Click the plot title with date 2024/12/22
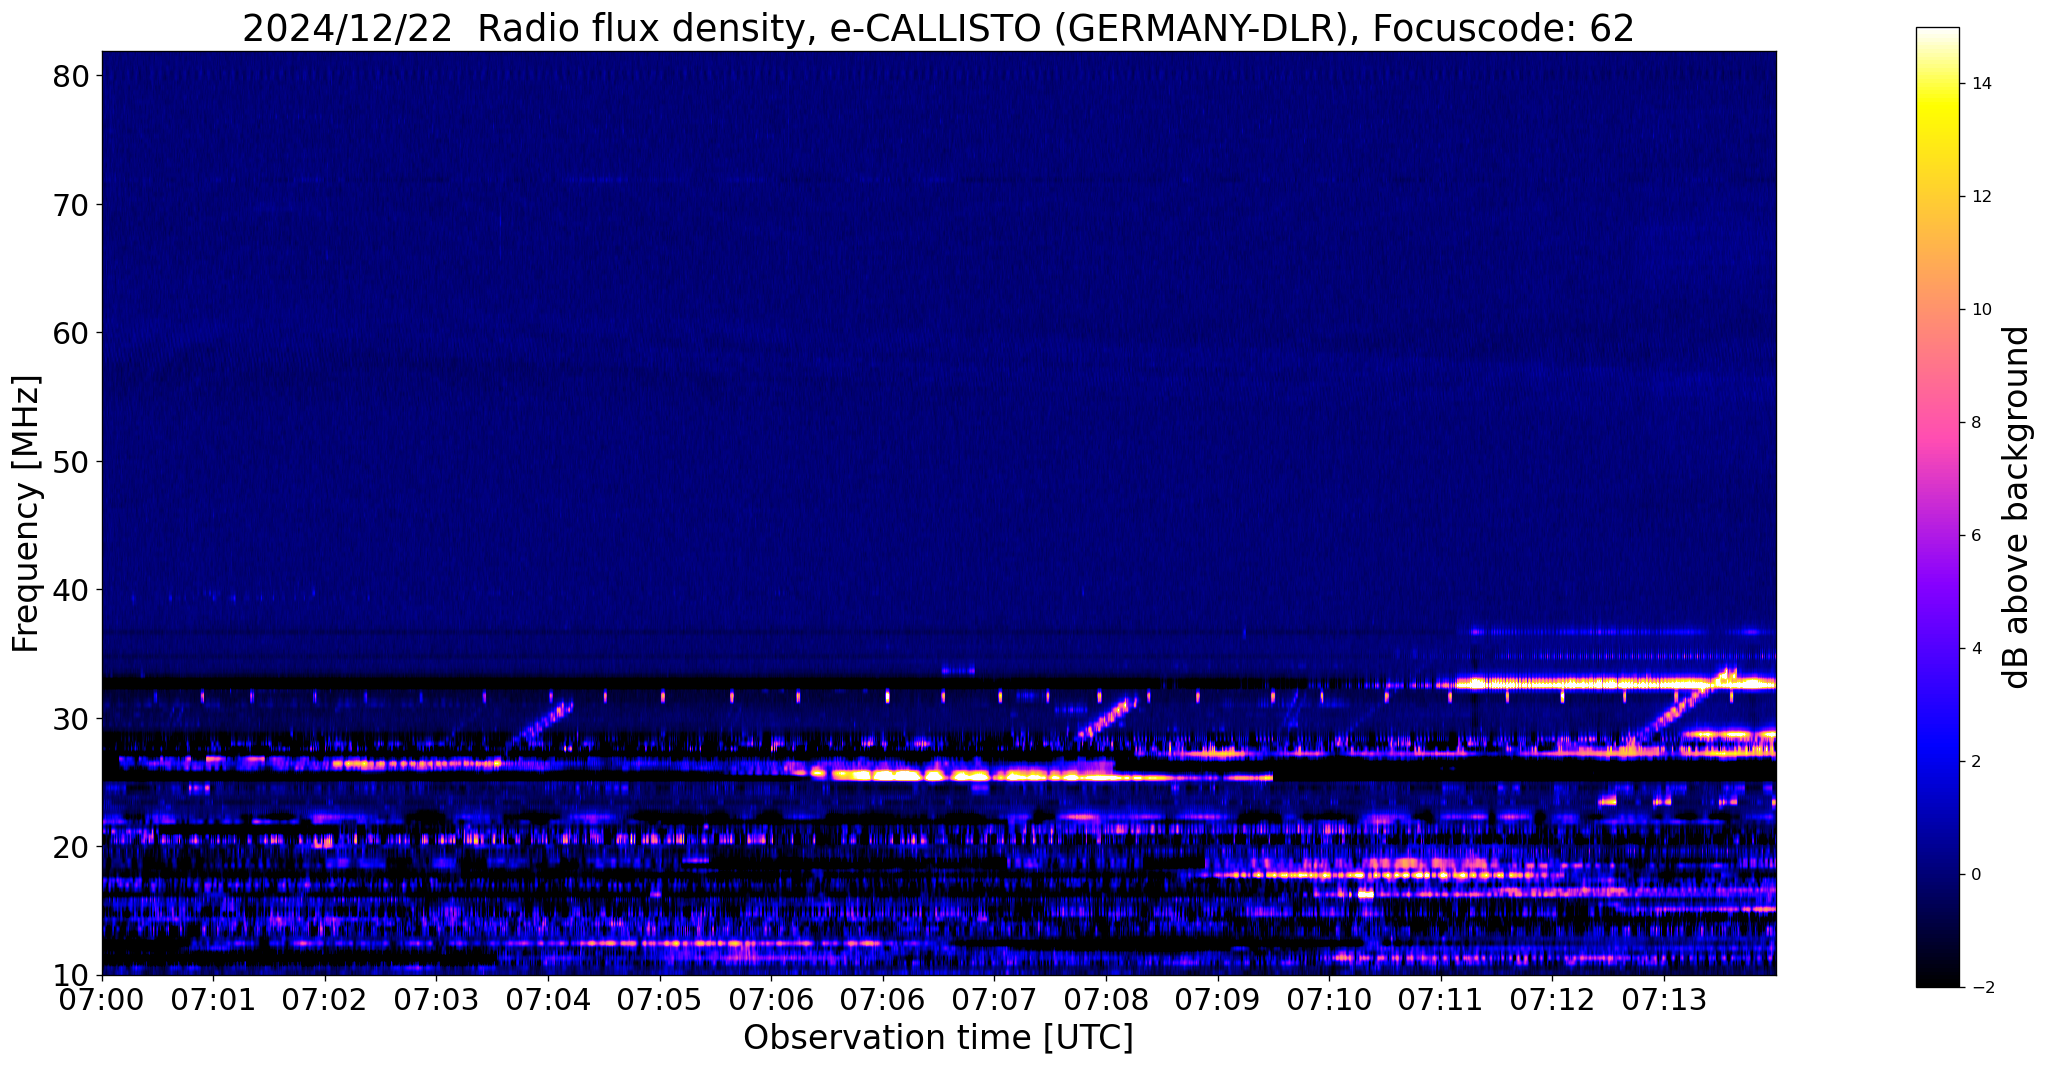Viewport: 2047px width, 1067px height. pyautogui.click(x=938, y=28)
